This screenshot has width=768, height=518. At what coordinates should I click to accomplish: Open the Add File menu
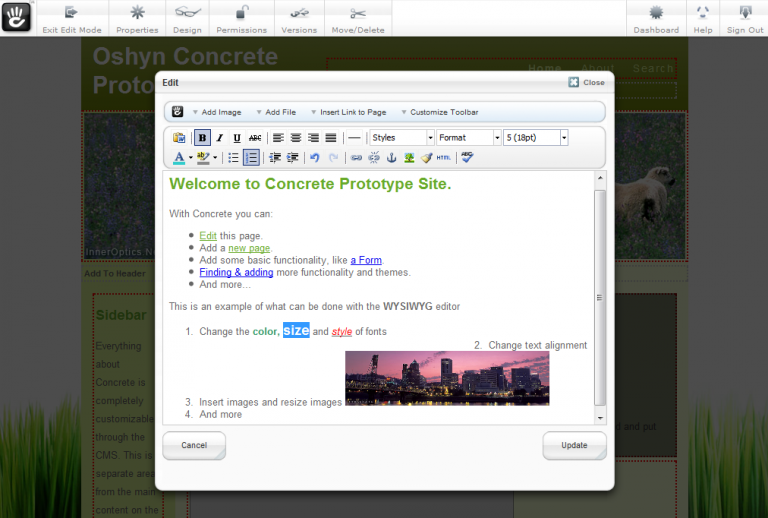[276, 112]
